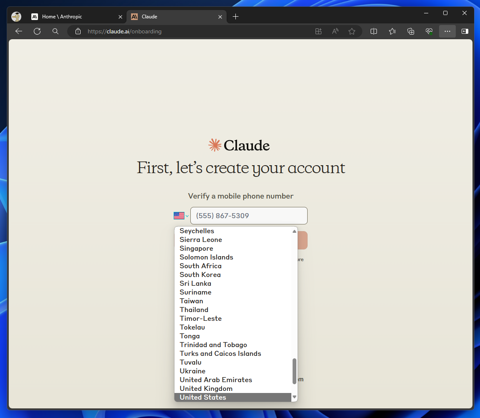Pick Trinidad and Tobago from dropdown
480x418 pixels.
click(x=233, y=345)
